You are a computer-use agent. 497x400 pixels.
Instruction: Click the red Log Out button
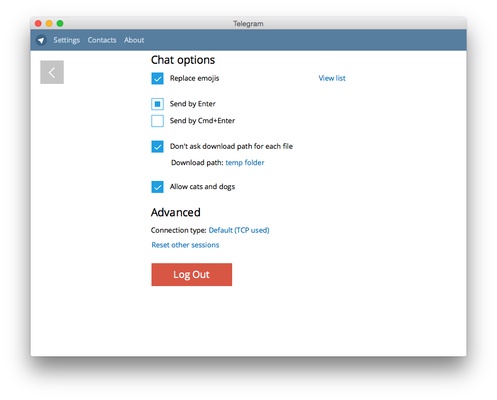pos(192,274)
